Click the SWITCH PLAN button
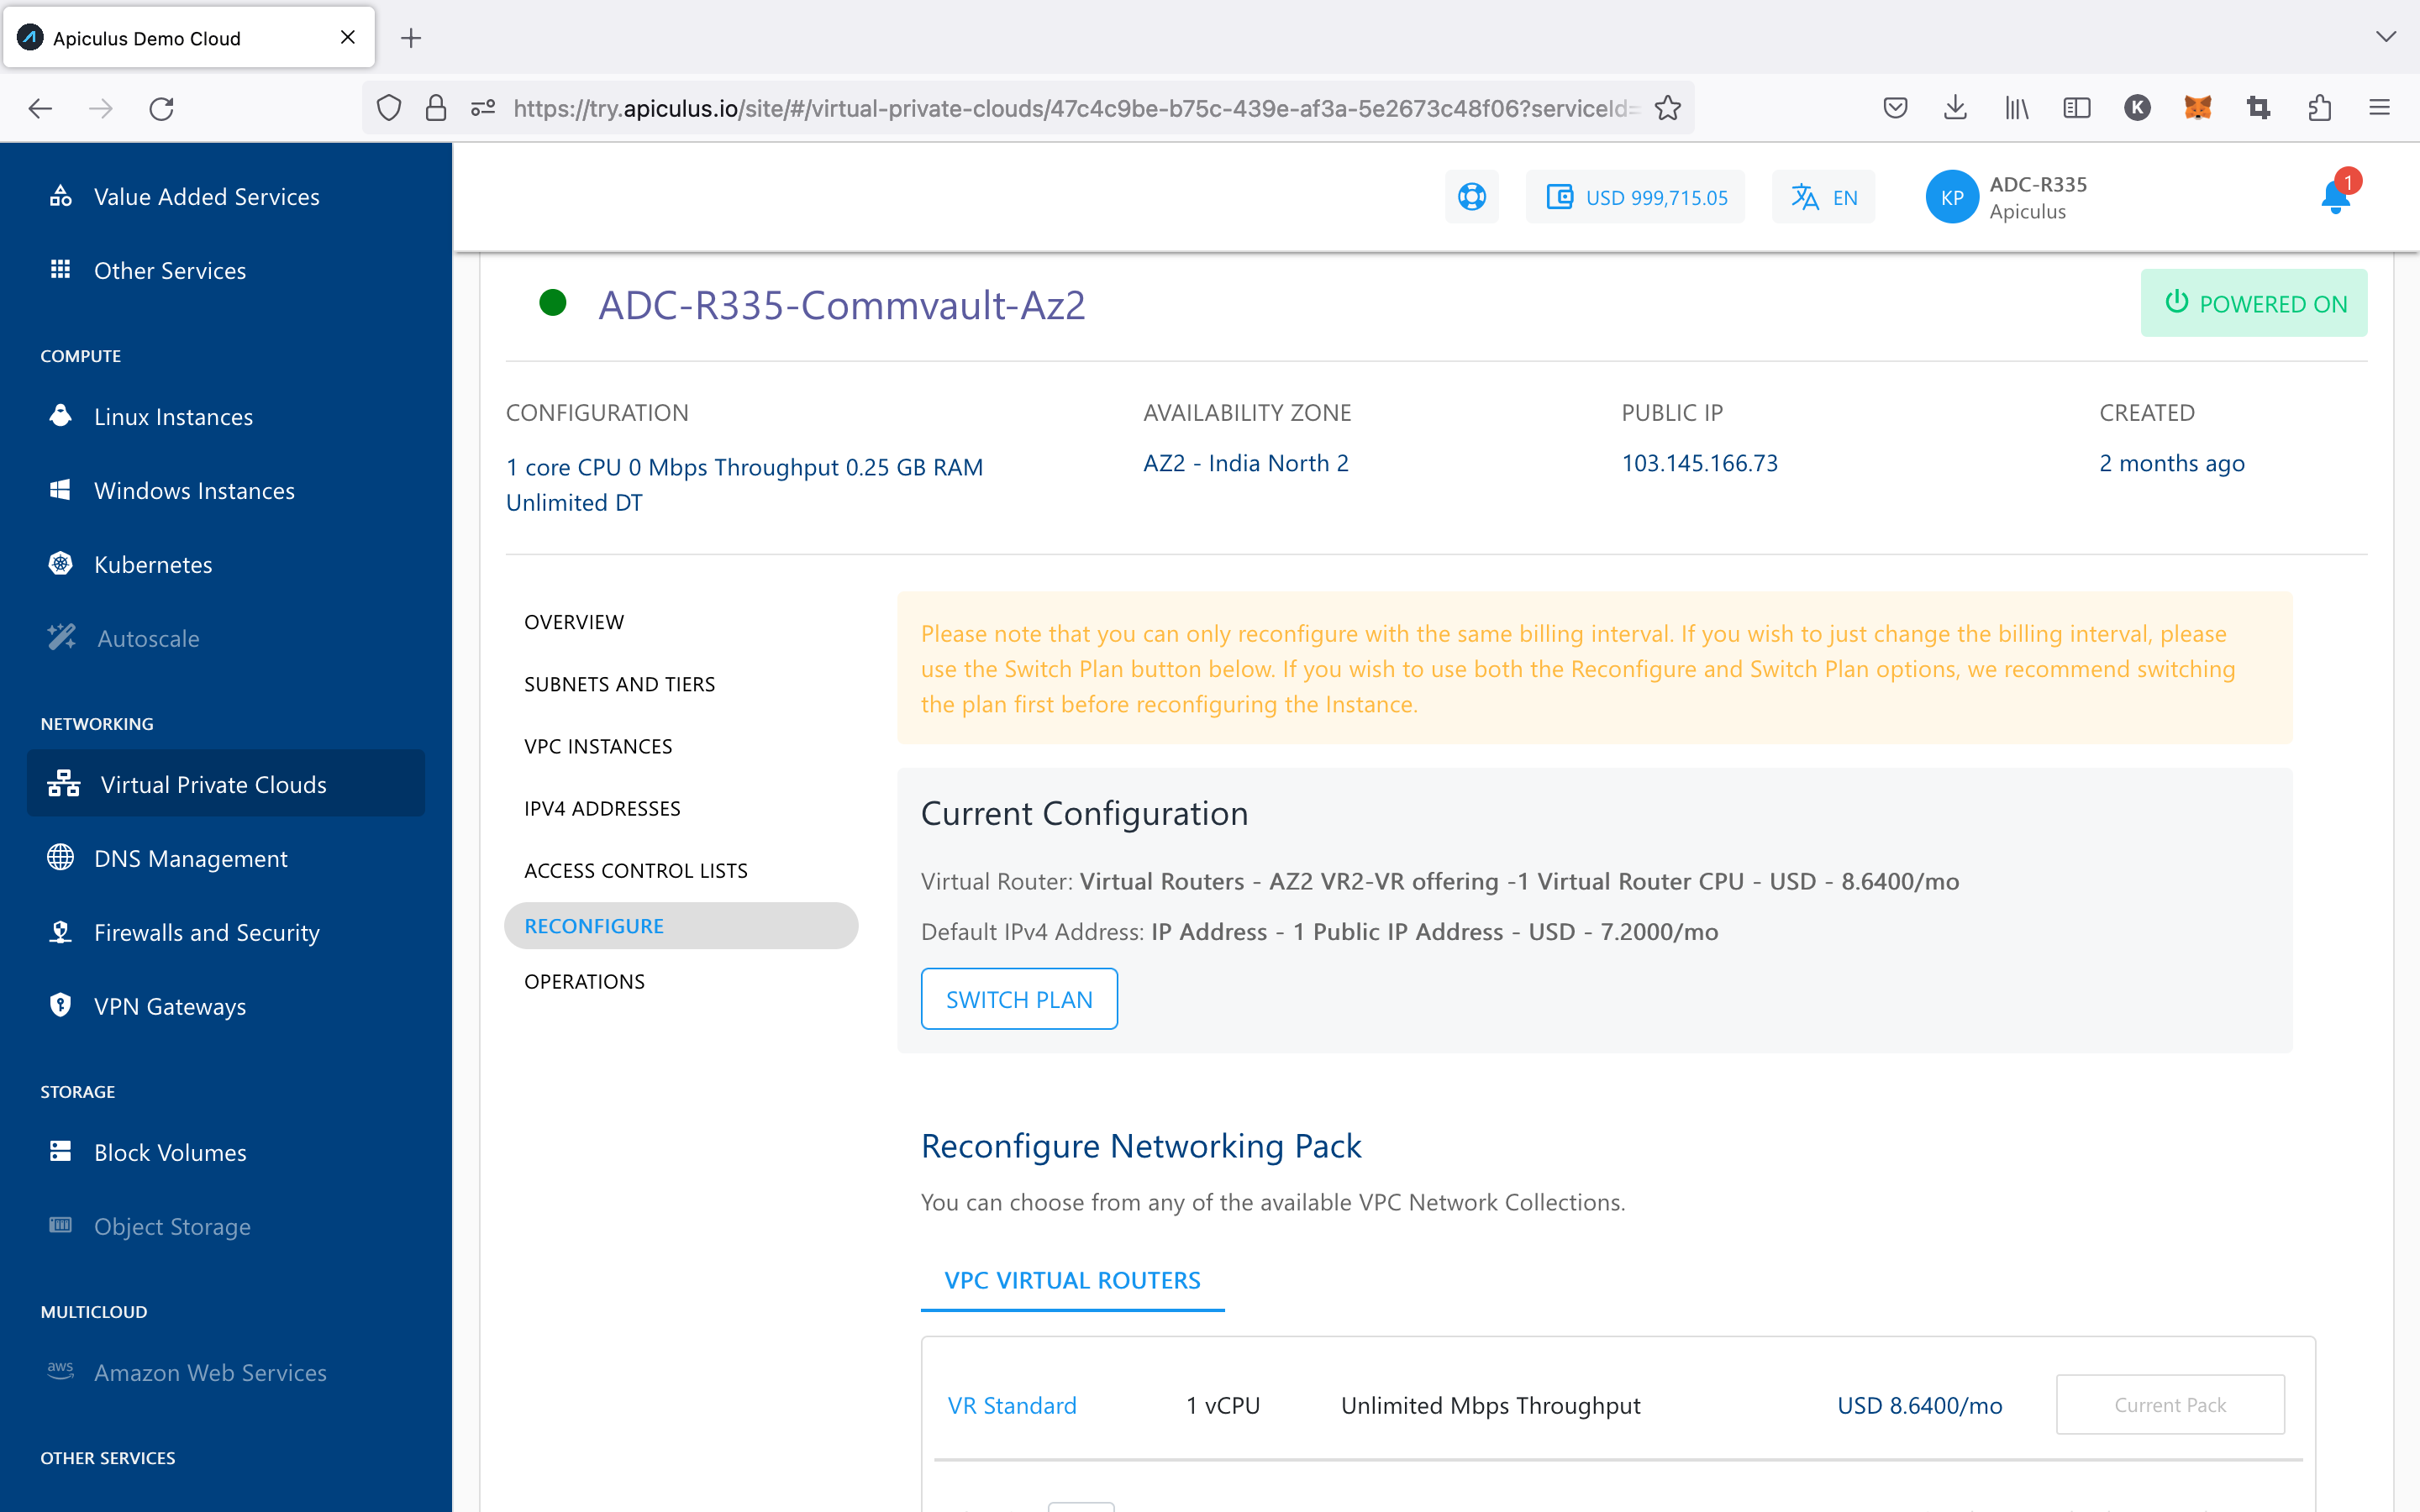Image resolution: width=2420 pixels, height=1512 pixels. pos(1019,998)
